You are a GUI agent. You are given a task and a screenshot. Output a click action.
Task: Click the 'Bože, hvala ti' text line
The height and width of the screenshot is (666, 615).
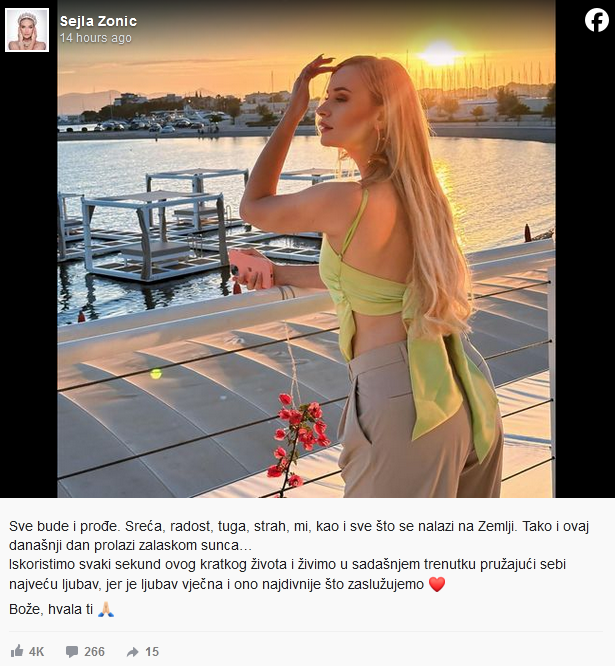click(x=51, y=609)
